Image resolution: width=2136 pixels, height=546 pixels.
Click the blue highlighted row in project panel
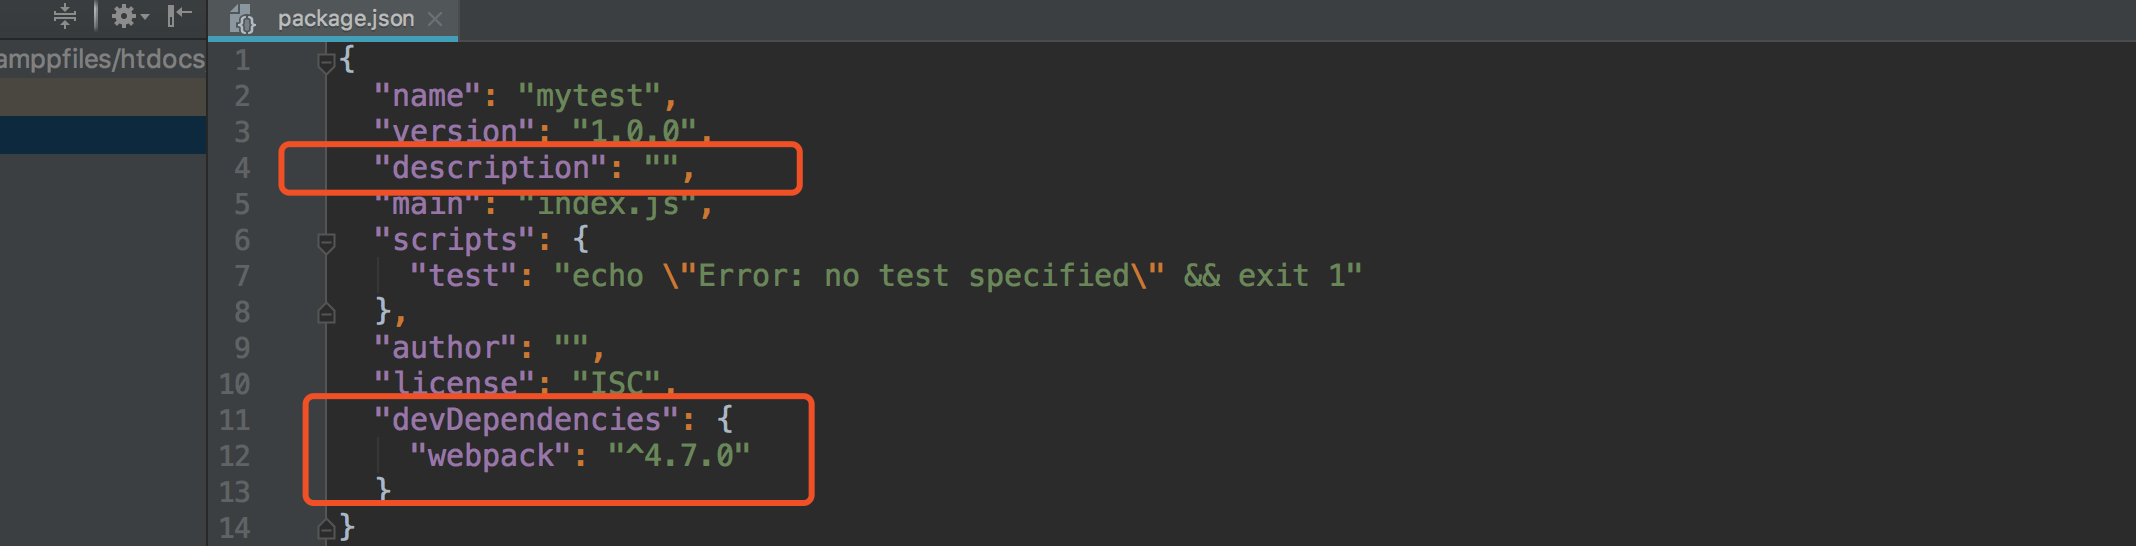pos(102,135)
